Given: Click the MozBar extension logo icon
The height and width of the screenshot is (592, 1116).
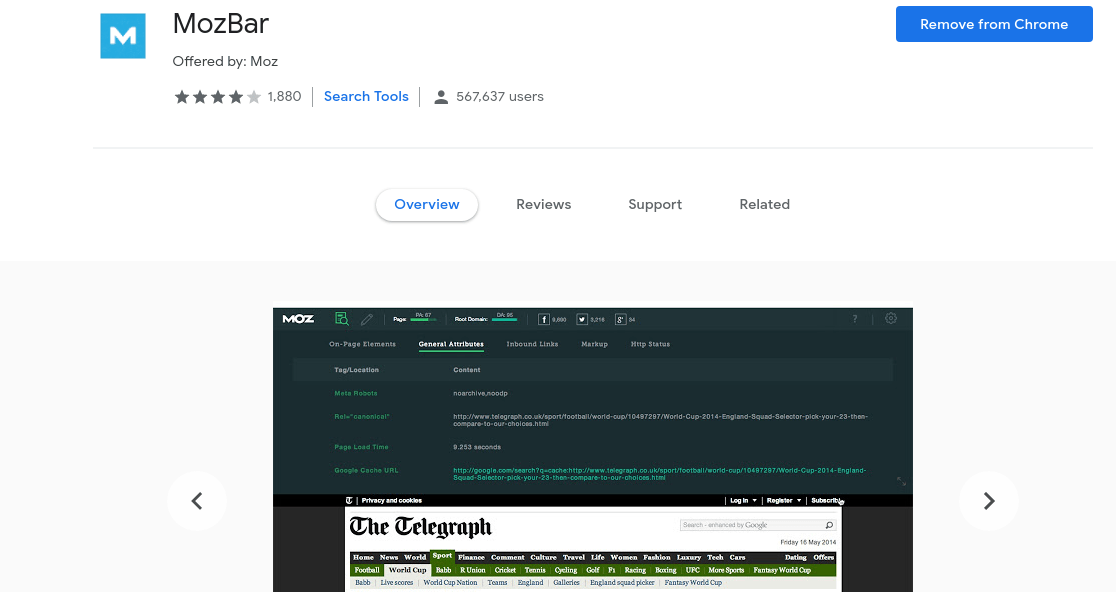Looking at the screenshot, I should point(122,36).
